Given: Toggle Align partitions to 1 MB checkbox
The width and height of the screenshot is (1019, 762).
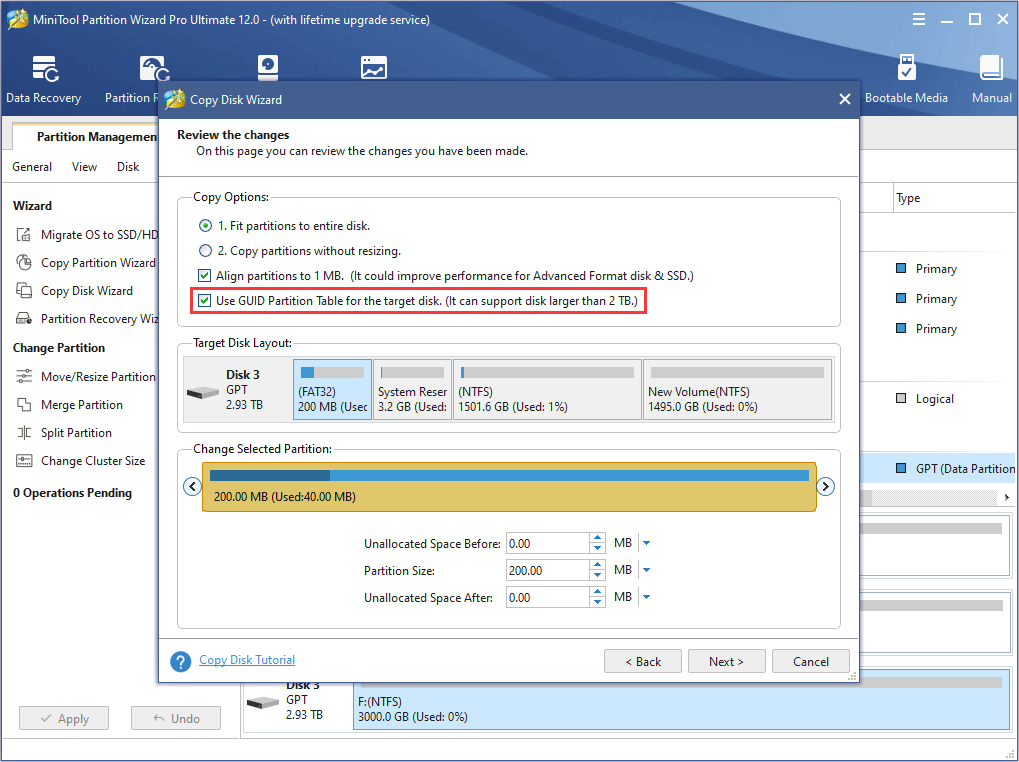Looking at the screenshot, I should click(204, 275).
